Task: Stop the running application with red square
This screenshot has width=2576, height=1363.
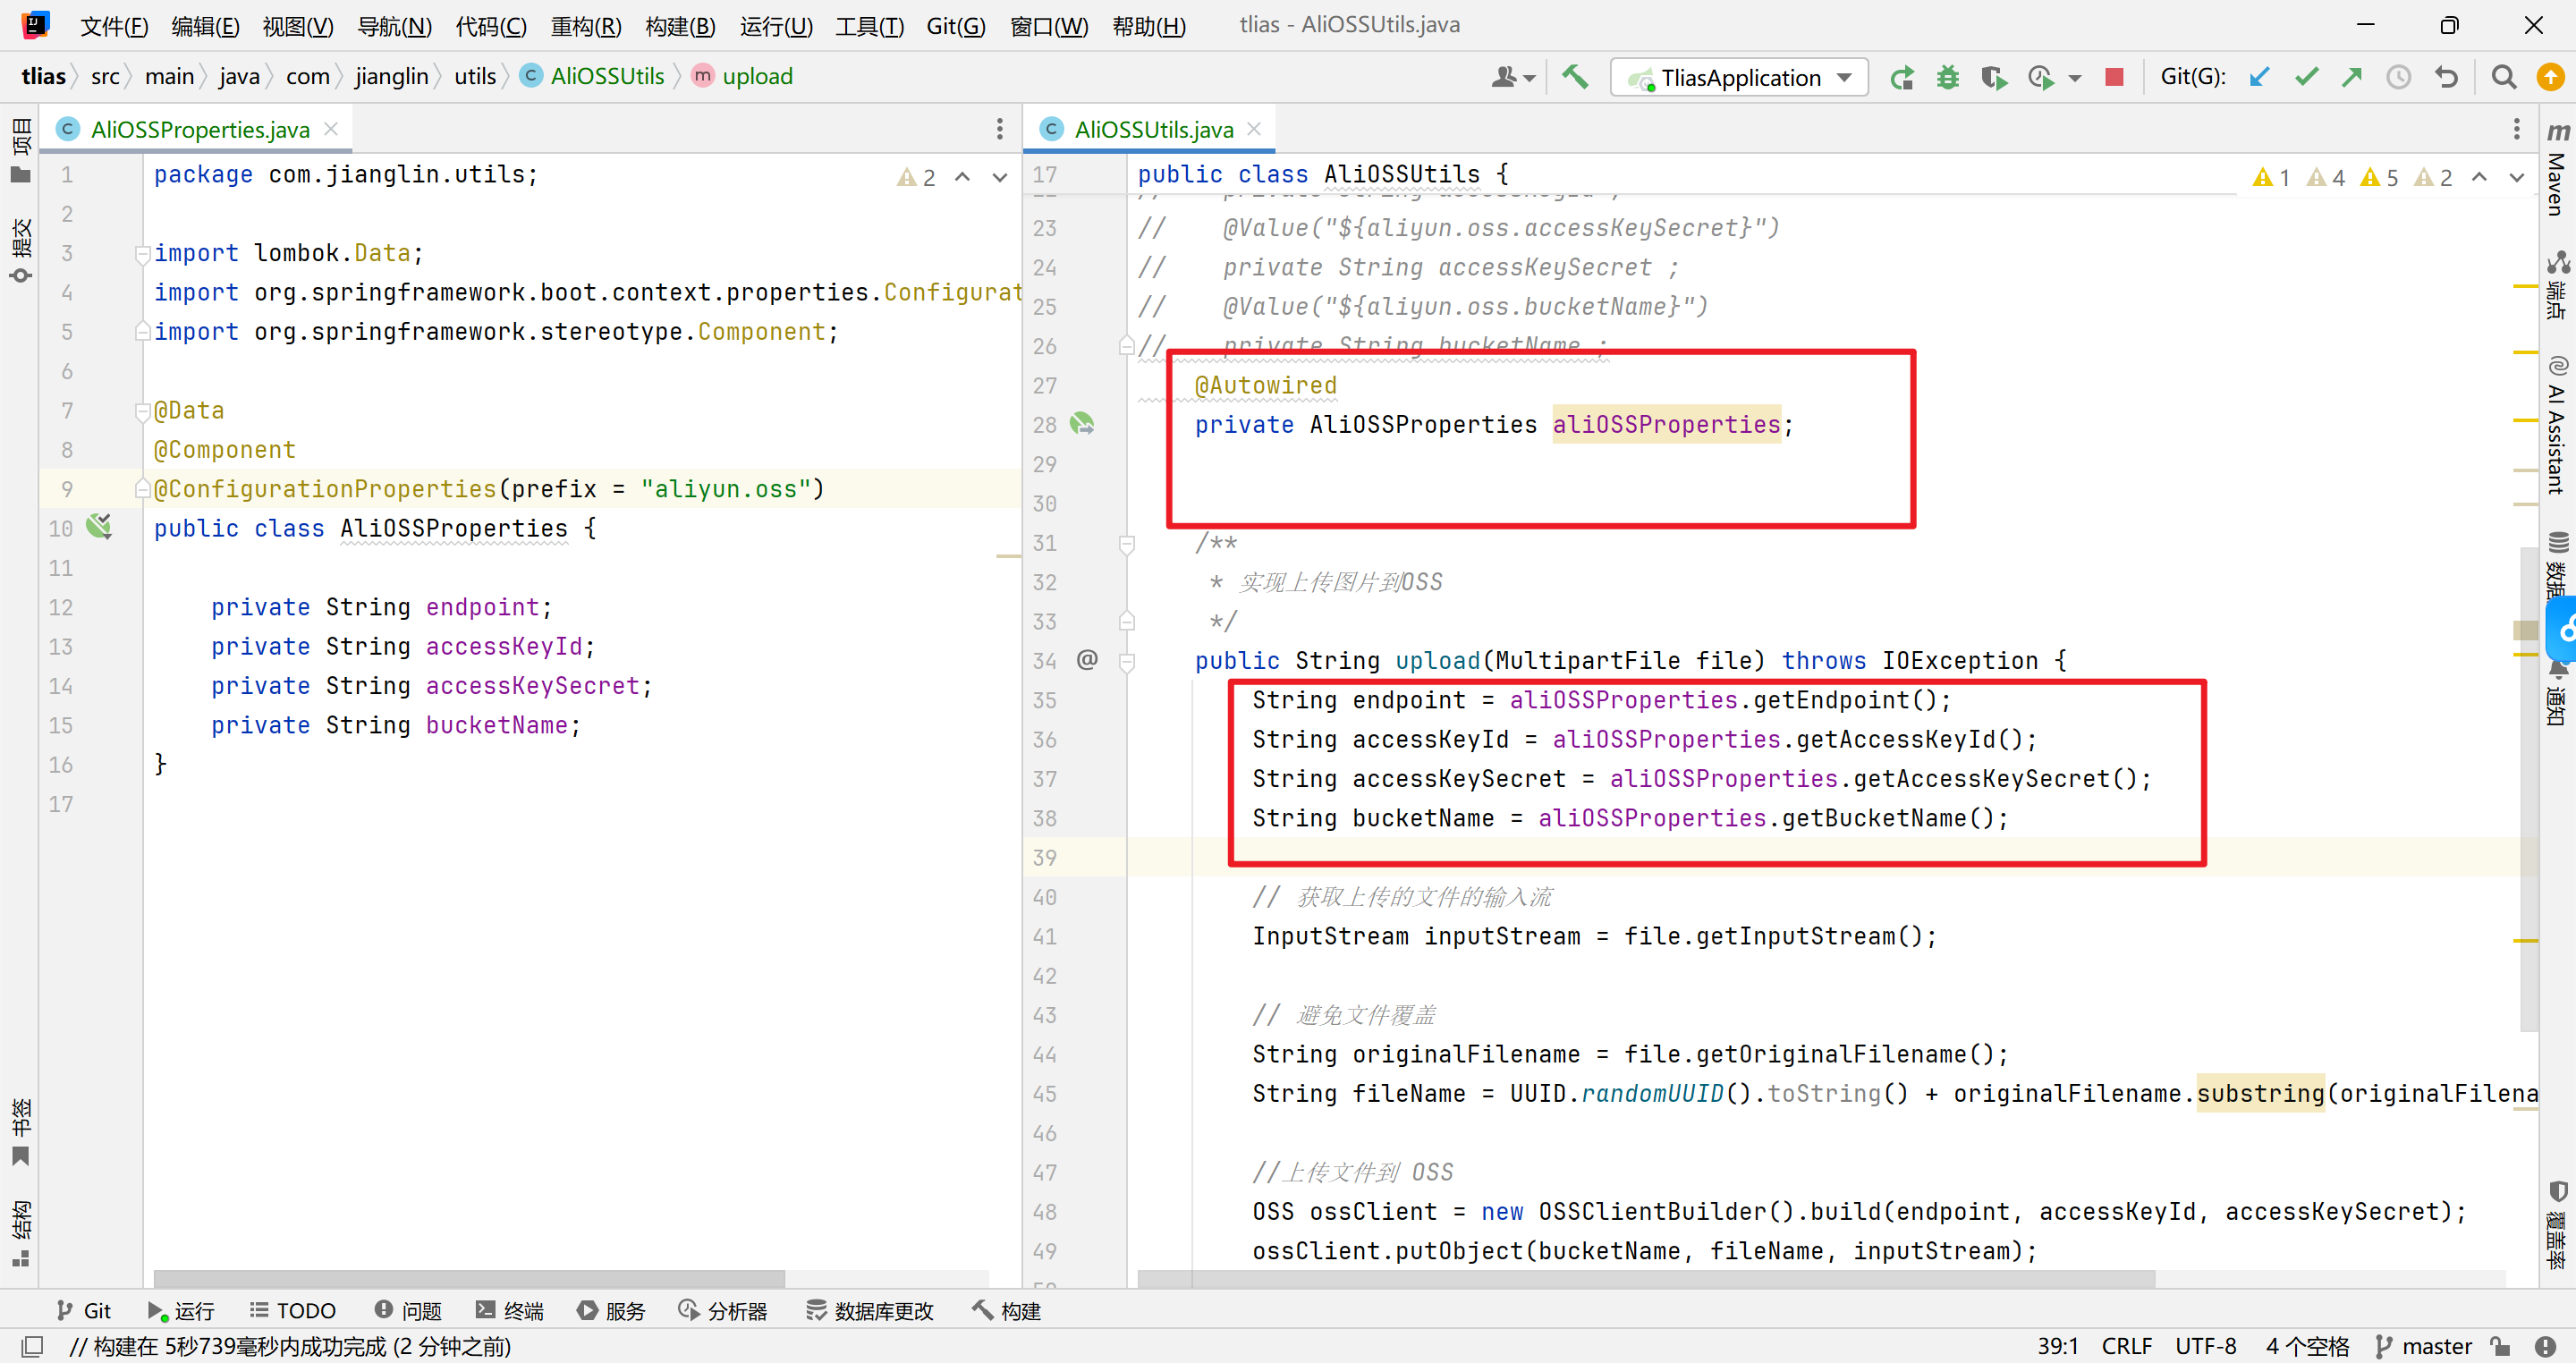Action: click(x=2114, y=77)
